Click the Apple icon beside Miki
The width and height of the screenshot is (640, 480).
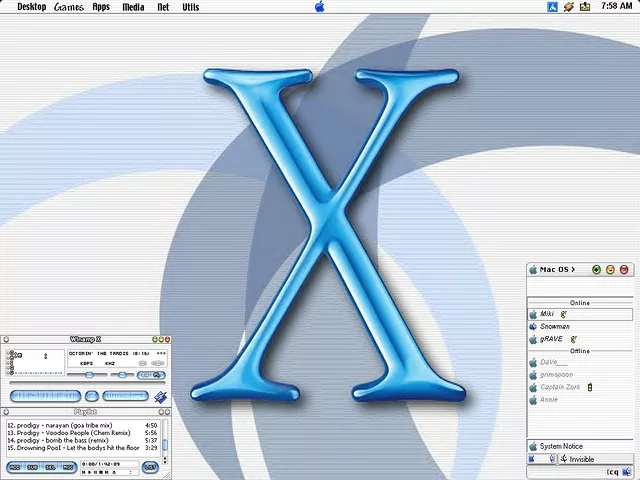coord(533,314)
